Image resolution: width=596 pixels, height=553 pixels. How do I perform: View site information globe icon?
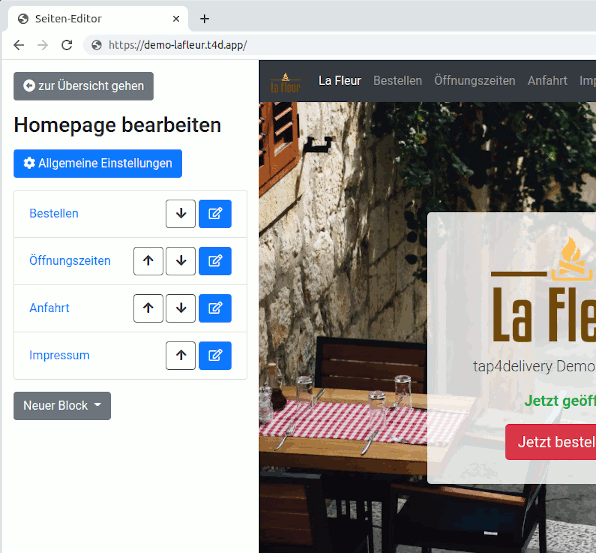coord(97,45)
